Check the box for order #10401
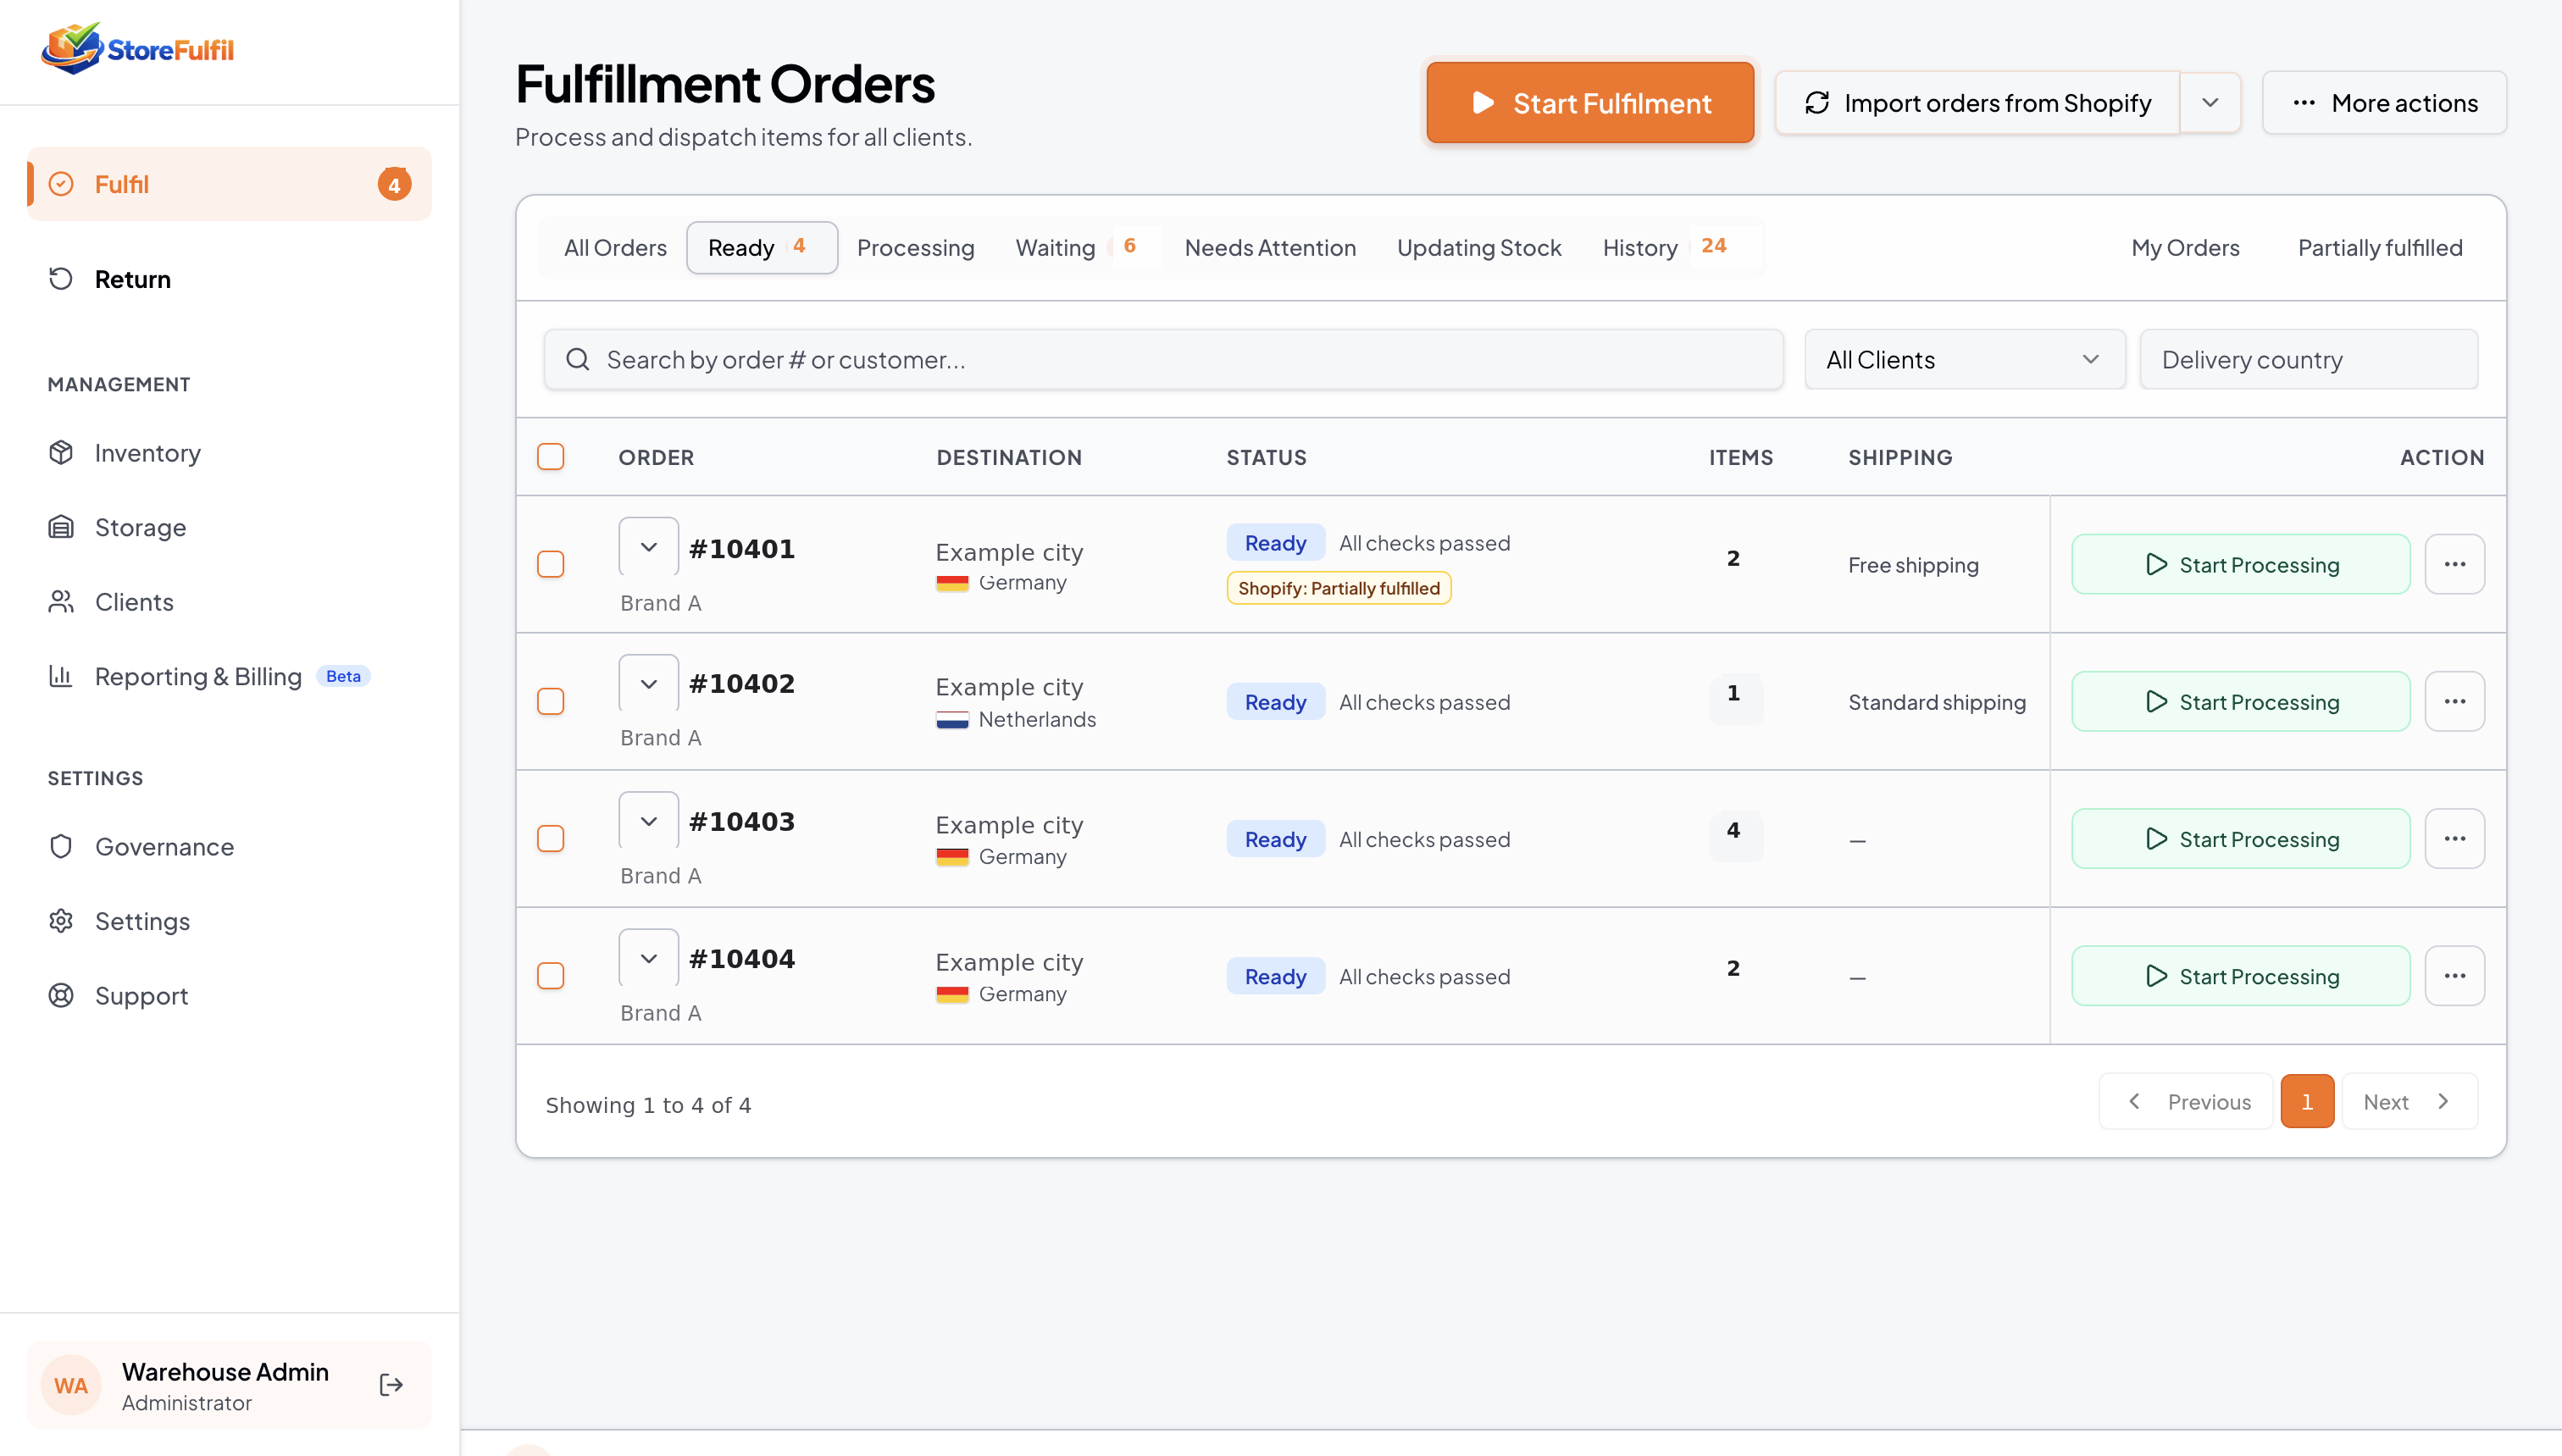2562x1456 pixels. click(551, 564)
